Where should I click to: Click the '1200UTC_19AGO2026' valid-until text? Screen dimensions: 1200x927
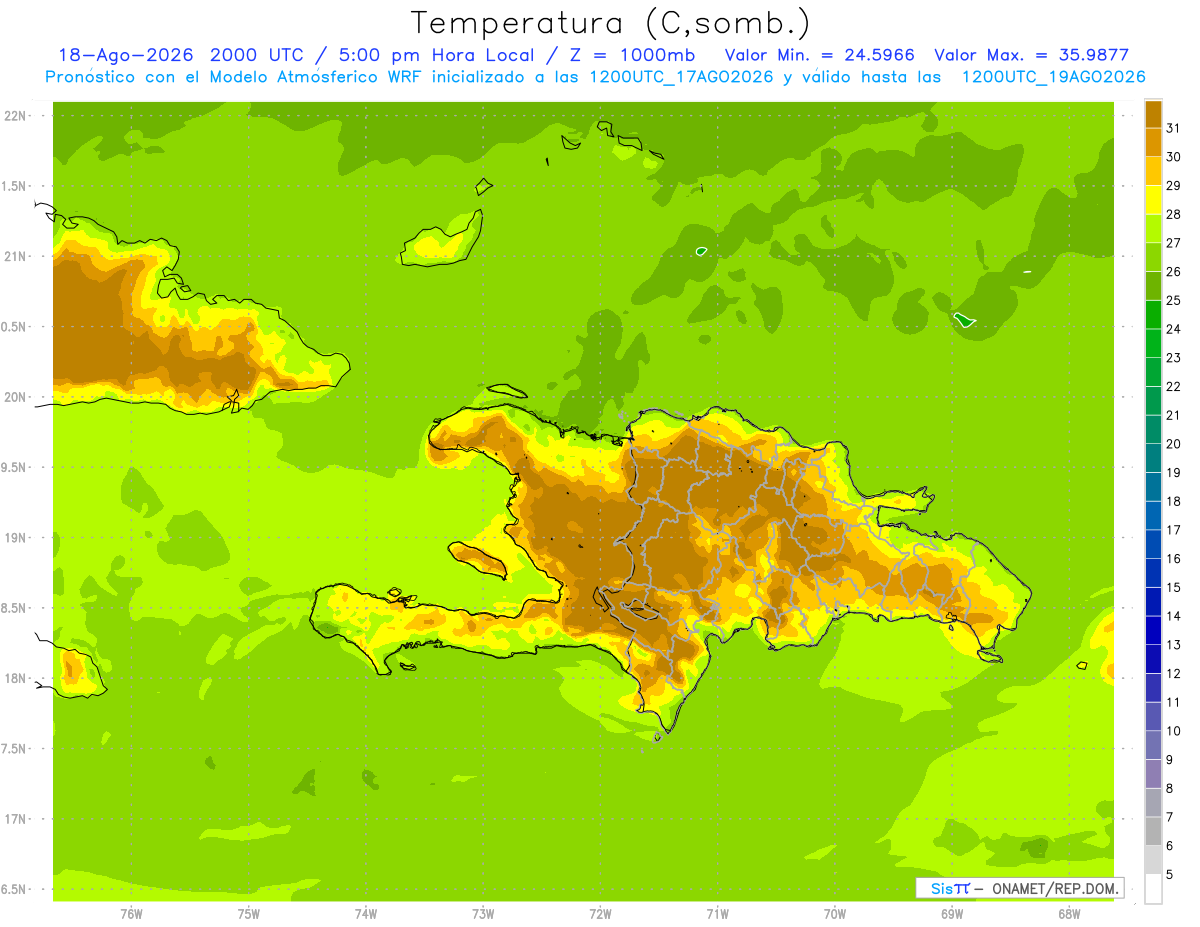click(1053, 77)
